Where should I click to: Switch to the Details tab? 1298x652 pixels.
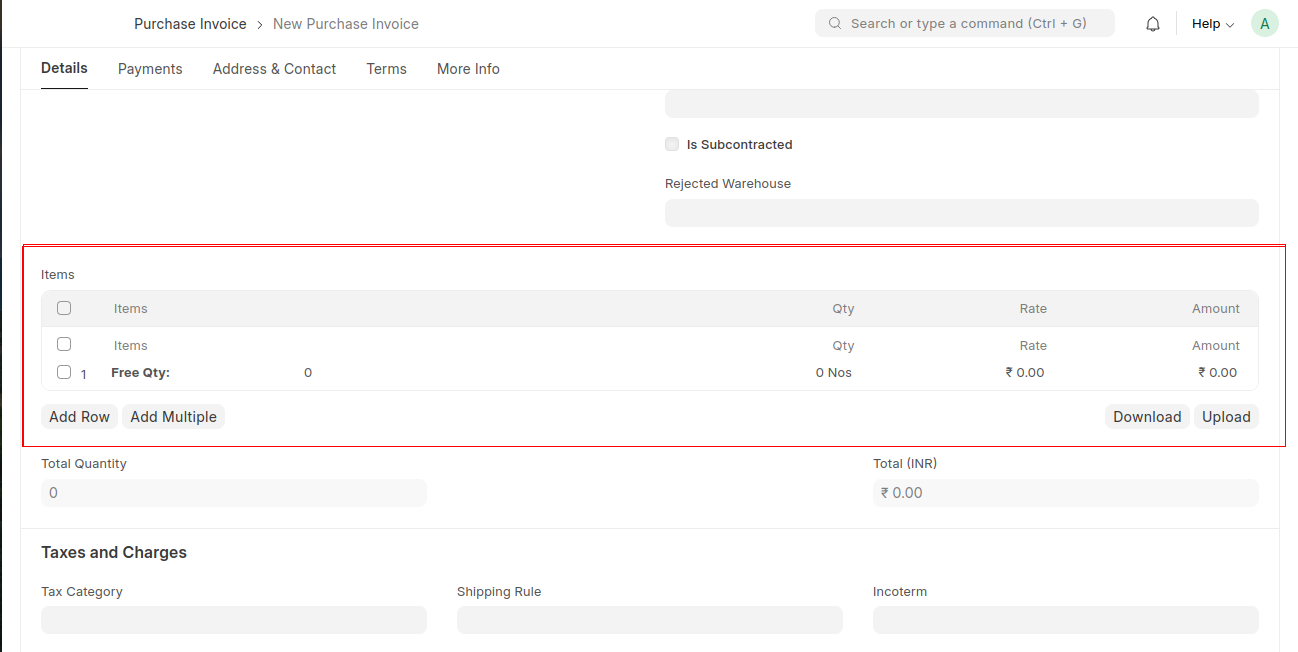[x=64, y=68]
